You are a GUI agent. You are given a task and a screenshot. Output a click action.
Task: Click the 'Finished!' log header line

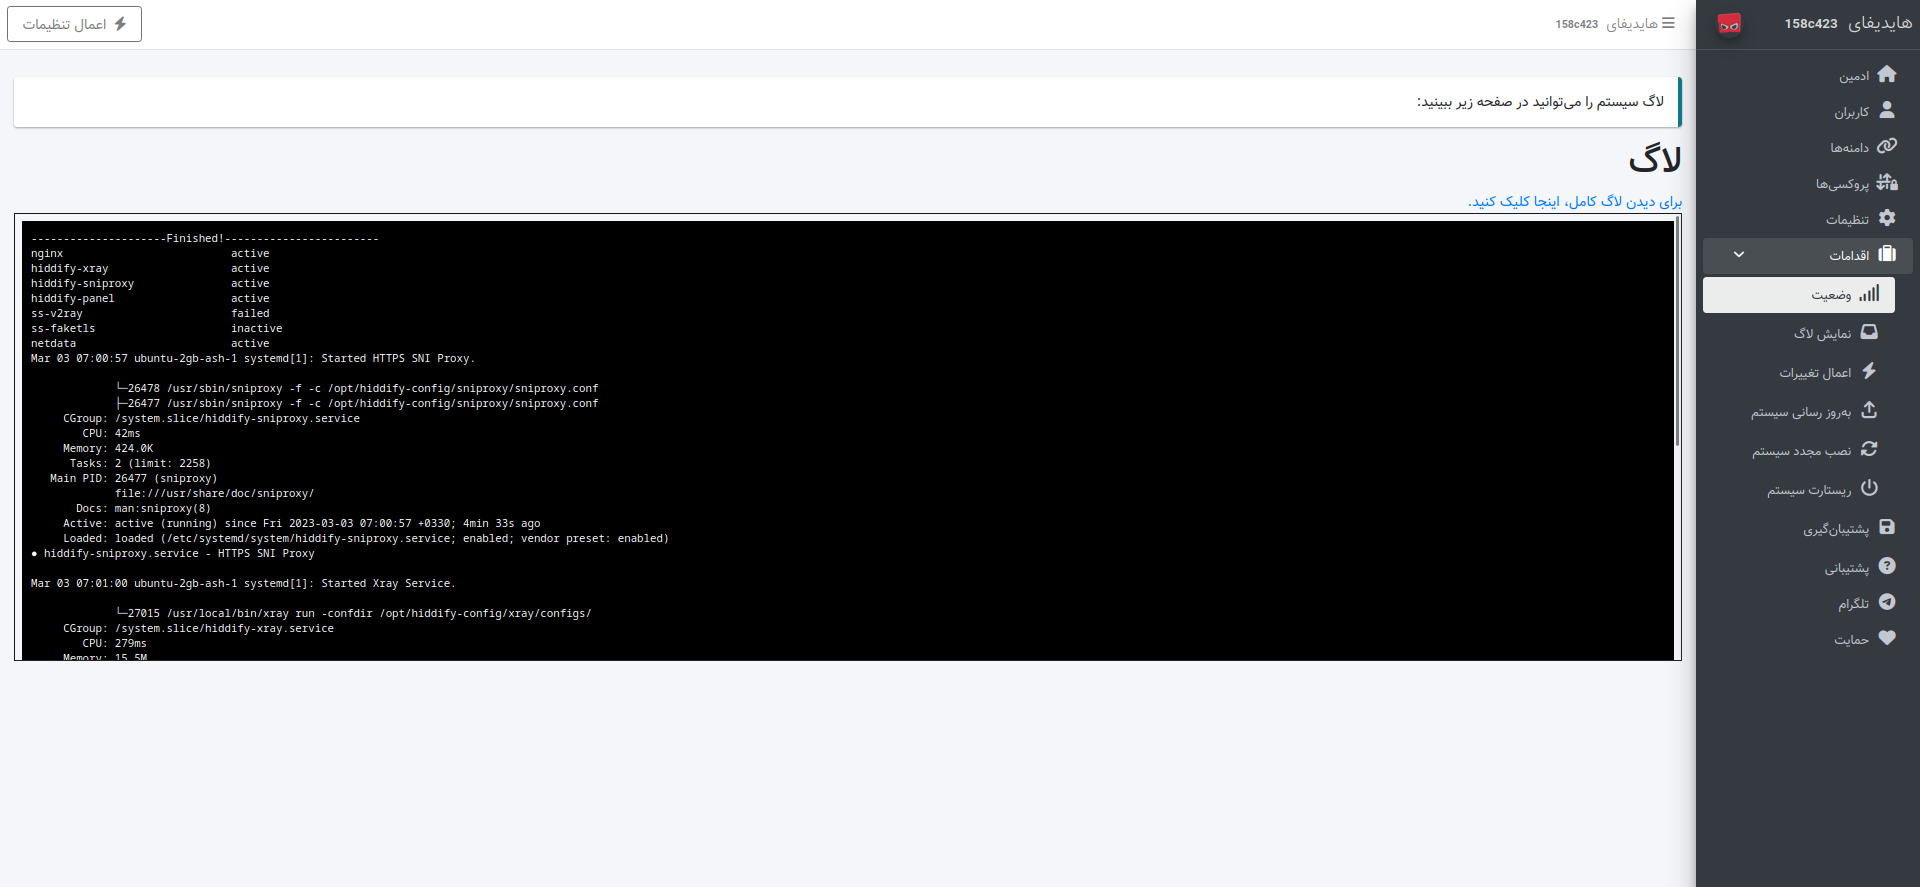click(x=204, y=238)
